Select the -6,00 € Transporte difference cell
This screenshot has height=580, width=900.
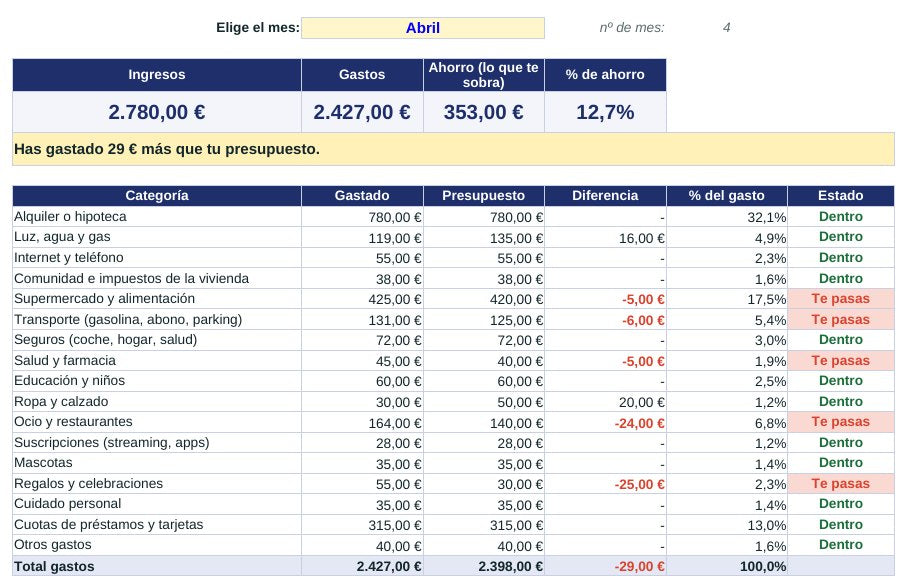tap(605, 319)
